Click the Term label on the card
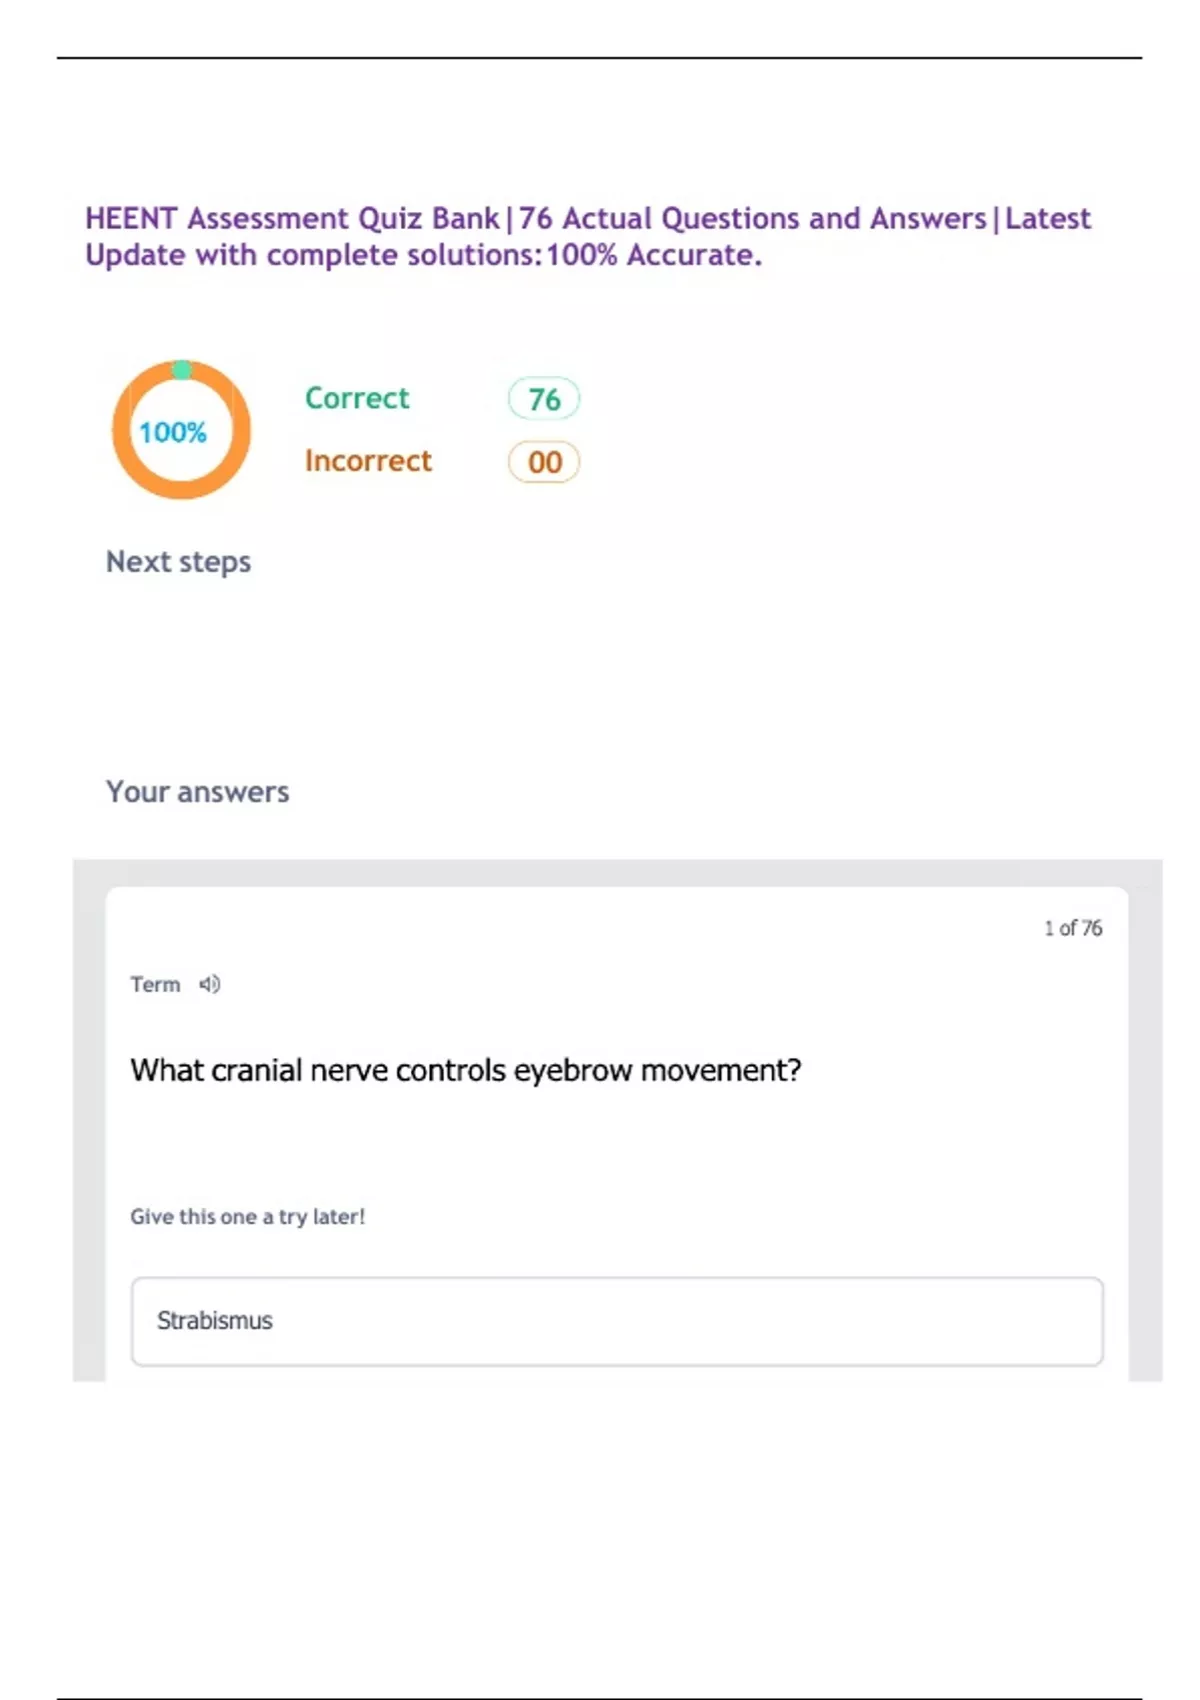 click(155, 985)
